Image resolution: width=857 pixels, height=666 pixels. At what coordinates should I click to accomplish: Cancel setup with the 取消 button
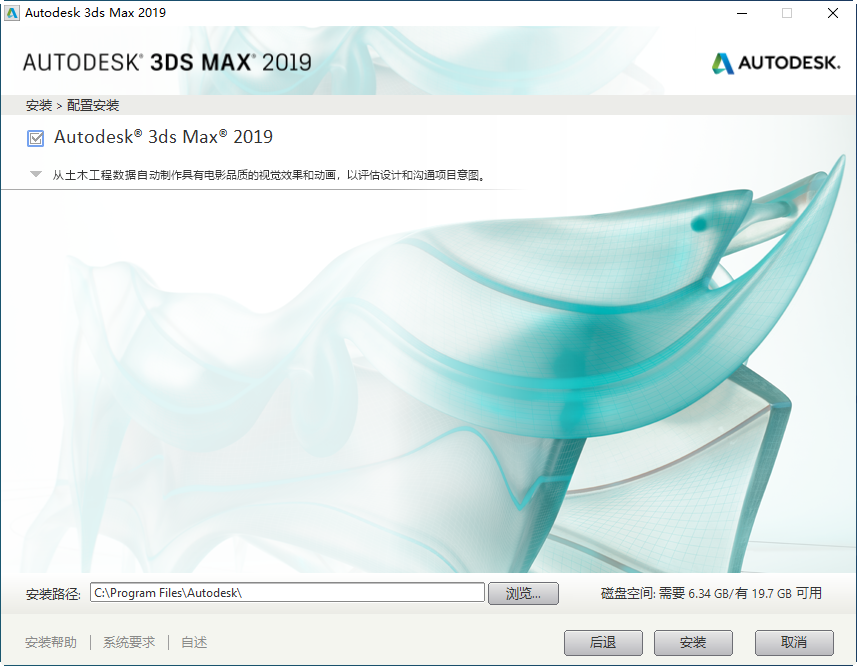[x=794, y=643]
